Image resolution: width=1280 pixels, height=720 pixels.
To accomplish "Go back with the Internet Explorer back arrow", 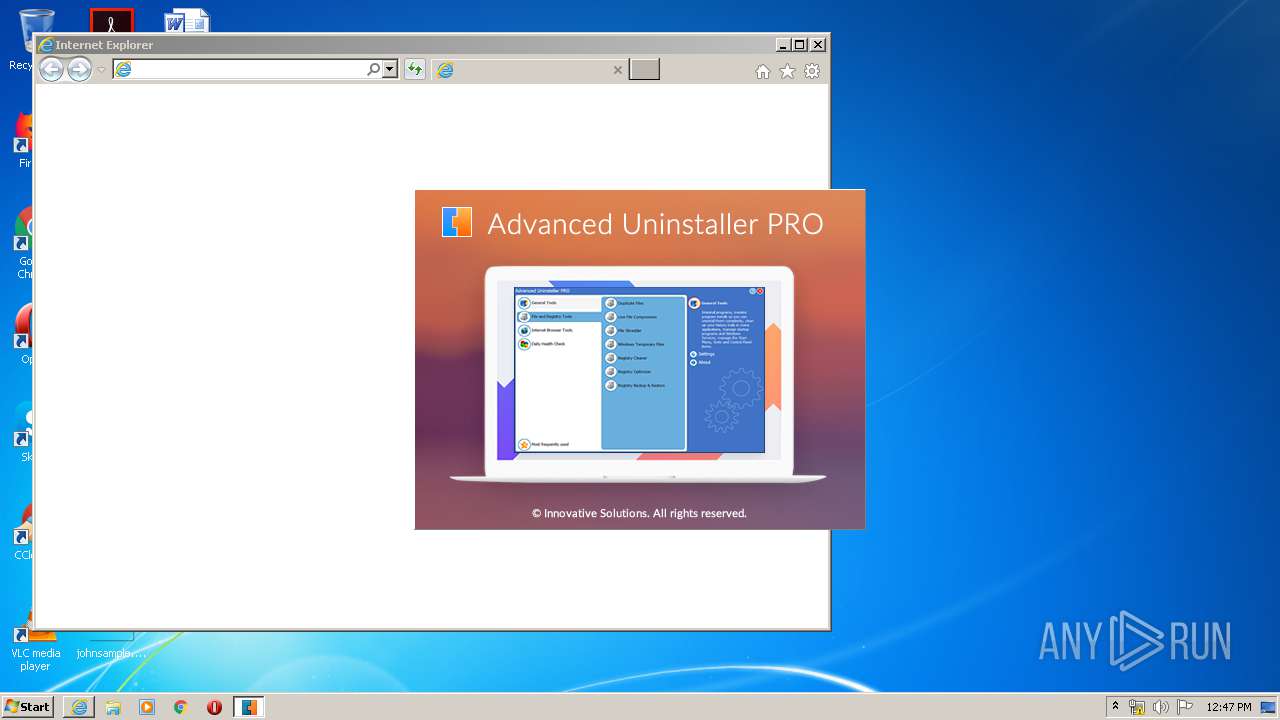I will (51, 69).
